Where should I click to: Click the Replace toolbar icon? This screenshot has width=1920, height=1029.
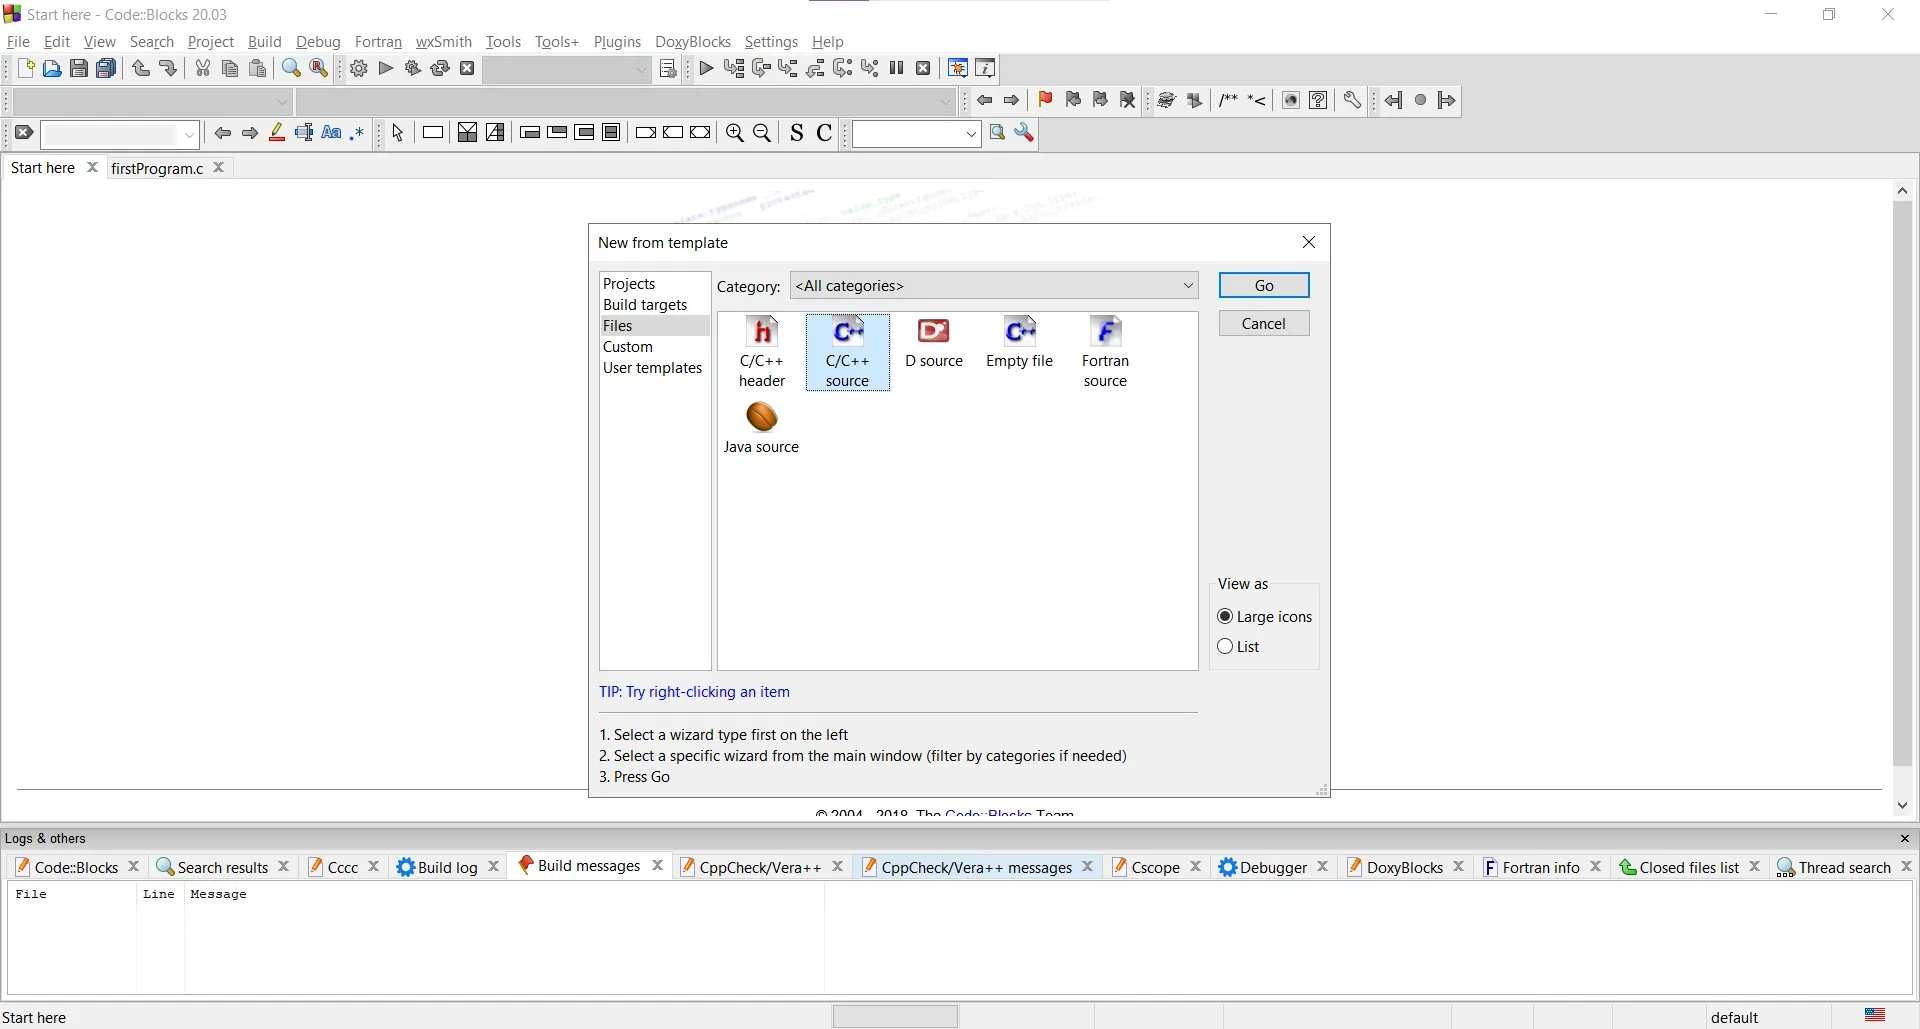coord(319,69)
